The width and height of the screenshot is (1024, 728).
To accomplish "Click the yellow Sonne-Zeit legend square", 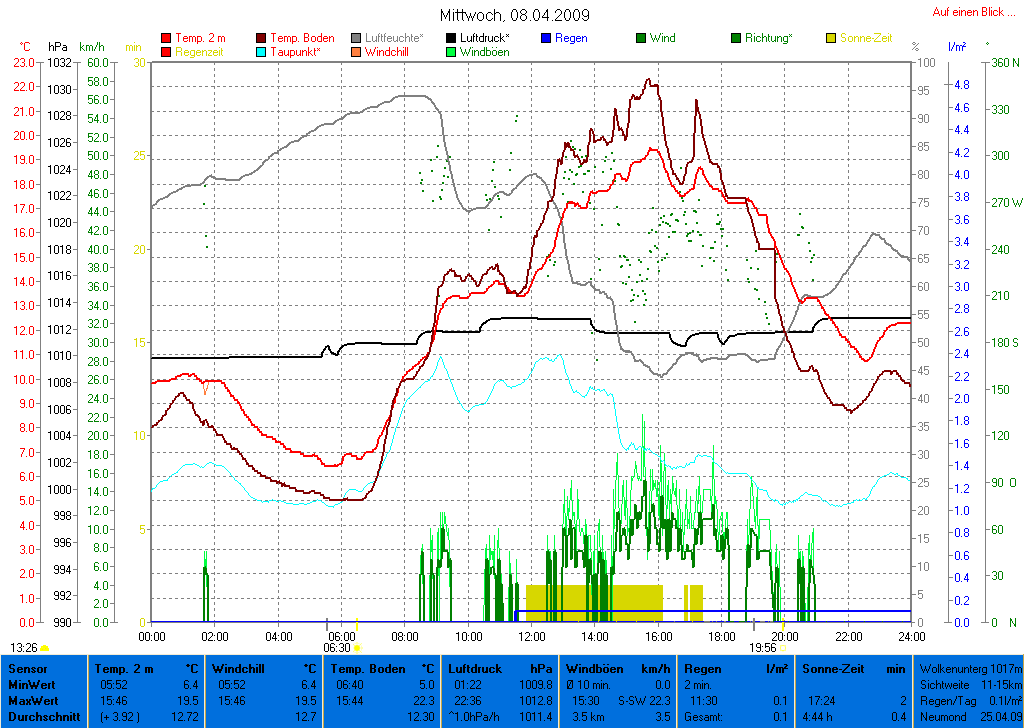I will [x=831, y=38].
